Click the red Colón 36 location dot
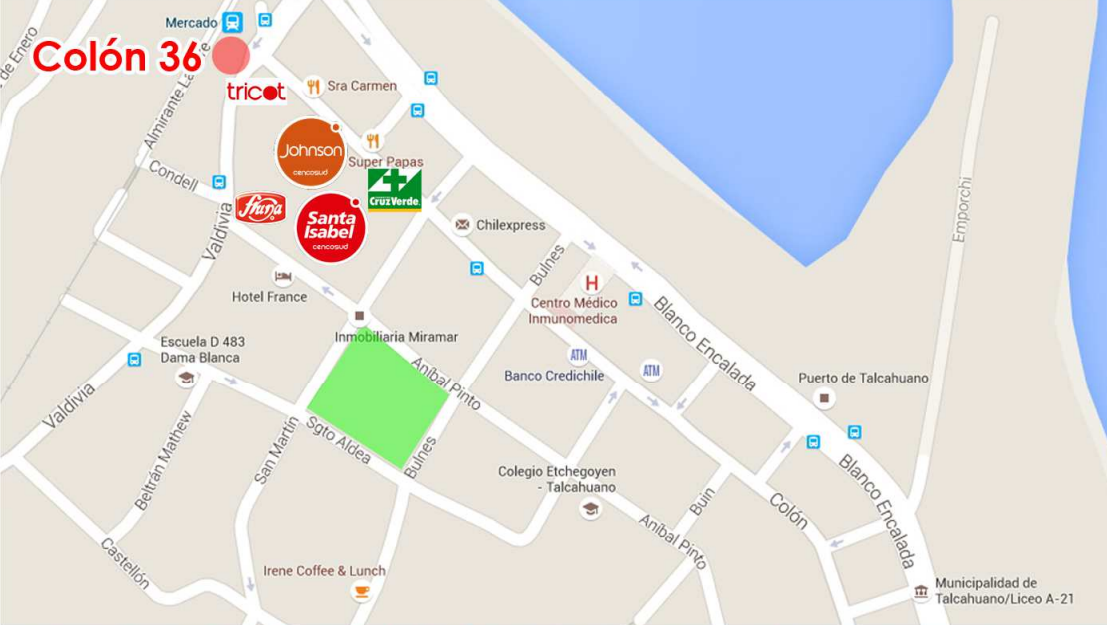 coord(231,56)
